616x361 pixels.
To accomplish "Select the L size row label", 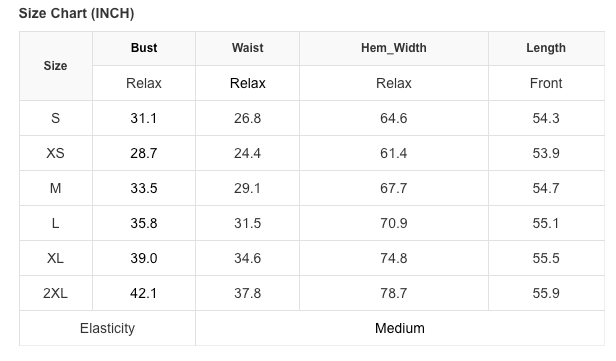I will tap(55, 223).
